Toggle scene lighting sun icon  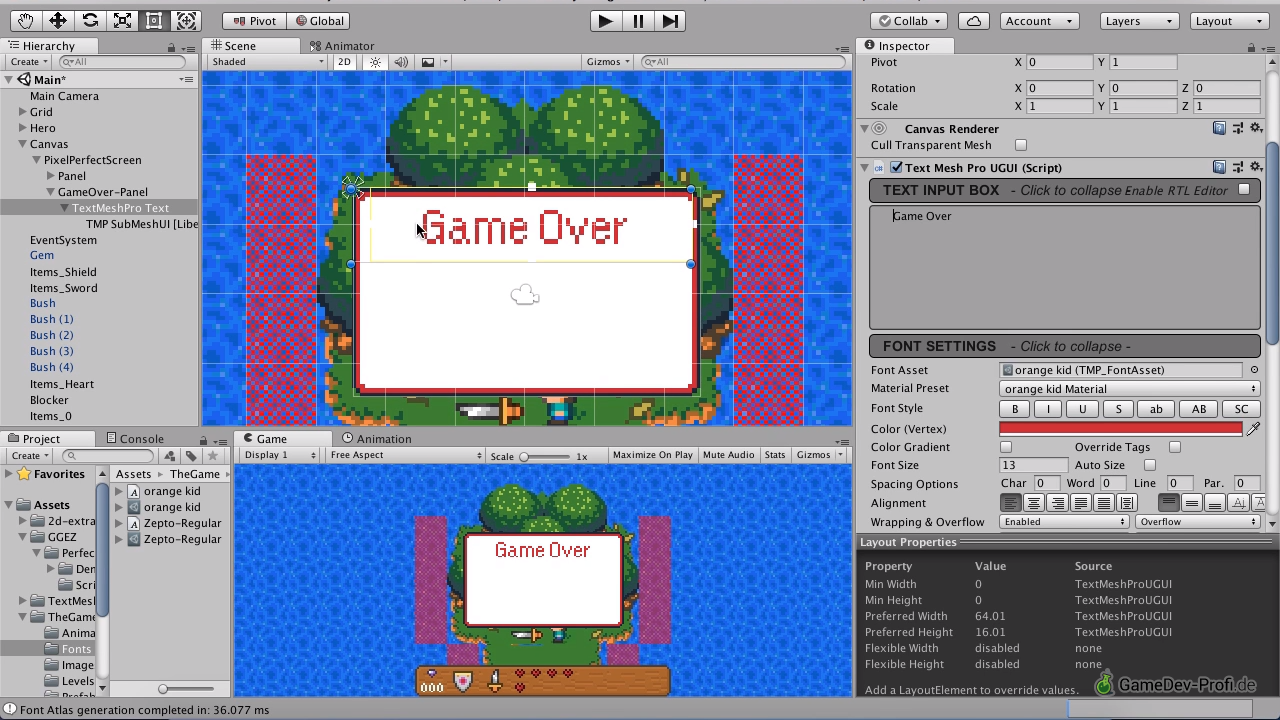point(375,62)
